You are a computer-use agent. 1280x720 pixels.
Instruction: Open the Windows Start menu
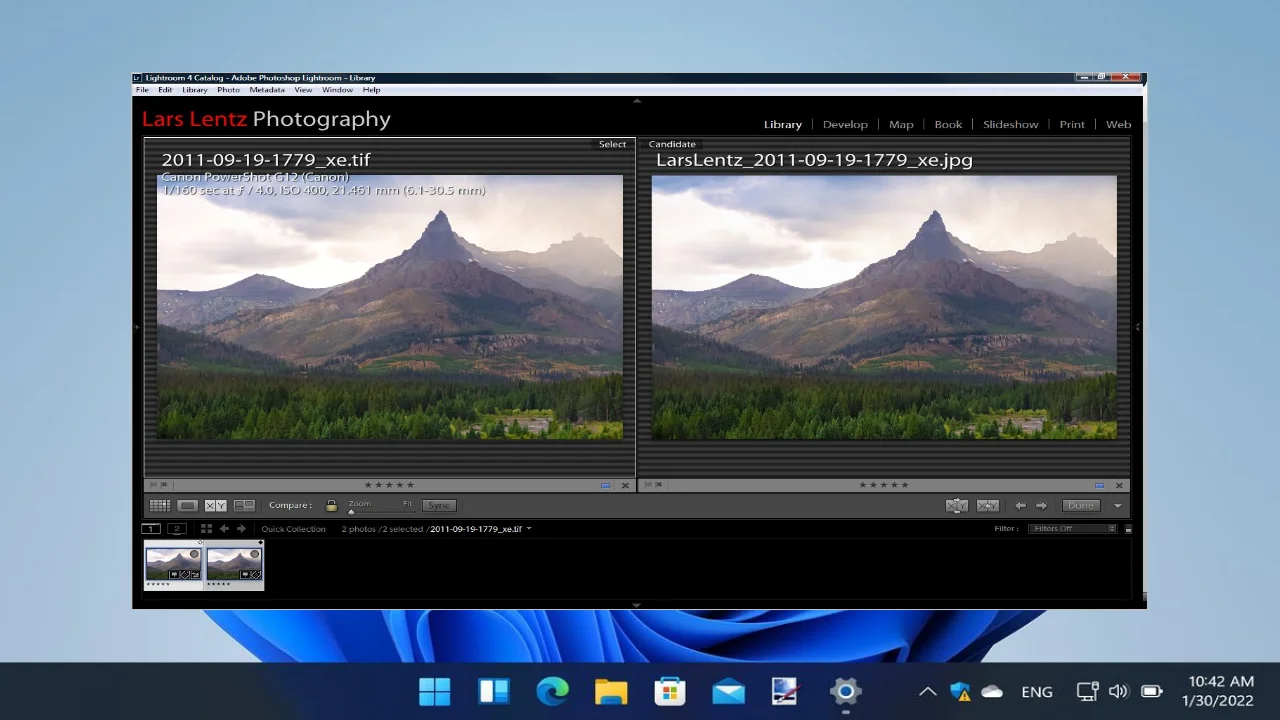435,691
